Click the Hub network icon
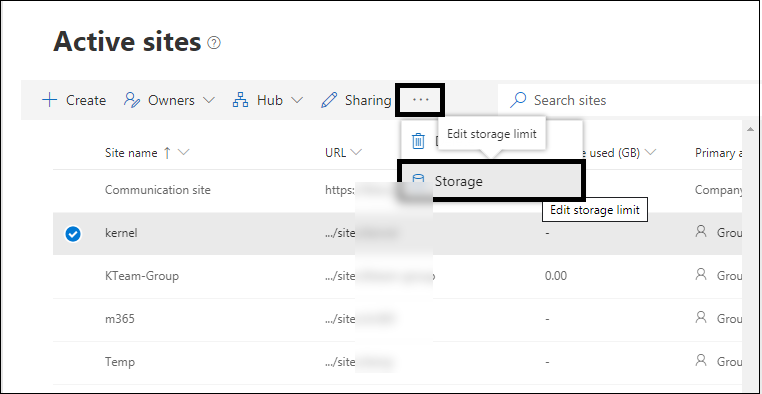The height and width of the screenshot is (394, 762). click(x=241, y=100)
